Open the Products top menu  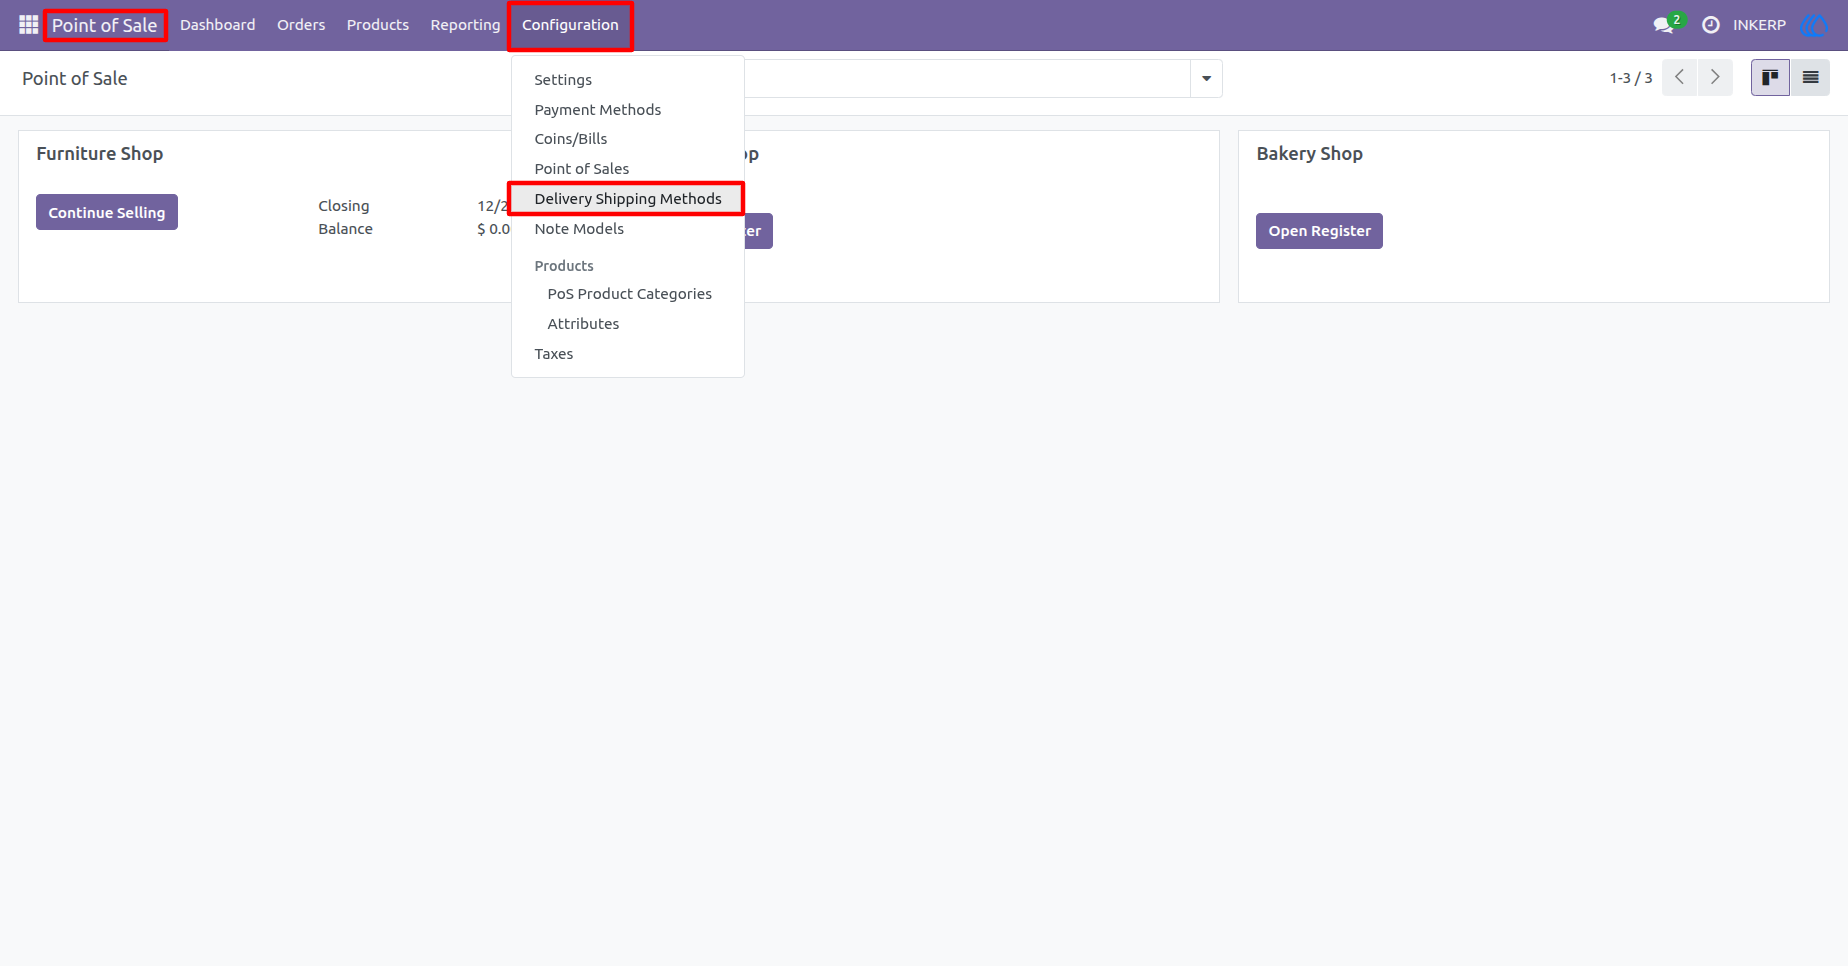tap(378, 25)
